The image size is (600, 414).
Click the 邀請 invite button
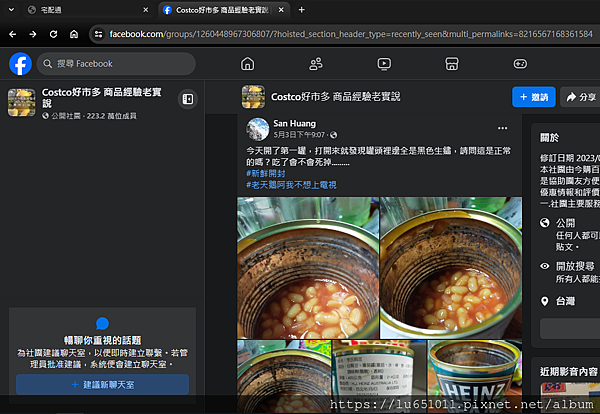pos(534,97)
